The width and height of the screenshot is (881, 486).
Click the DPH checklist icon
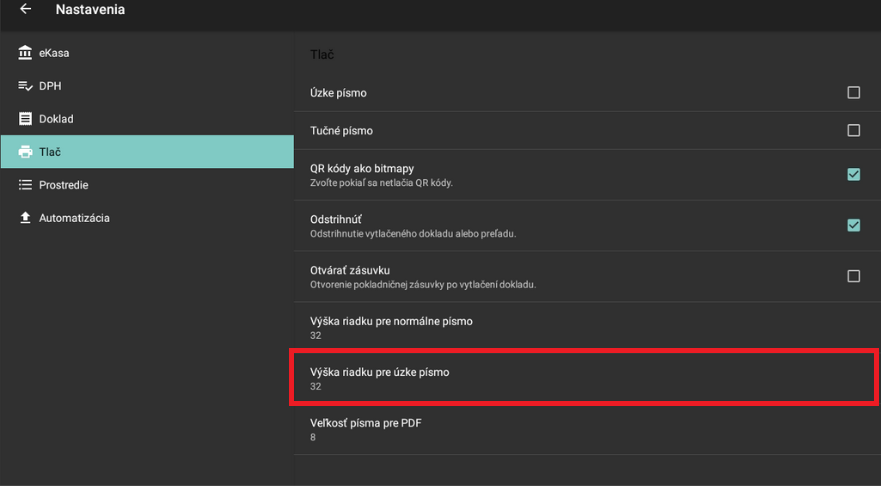point(26,86)
